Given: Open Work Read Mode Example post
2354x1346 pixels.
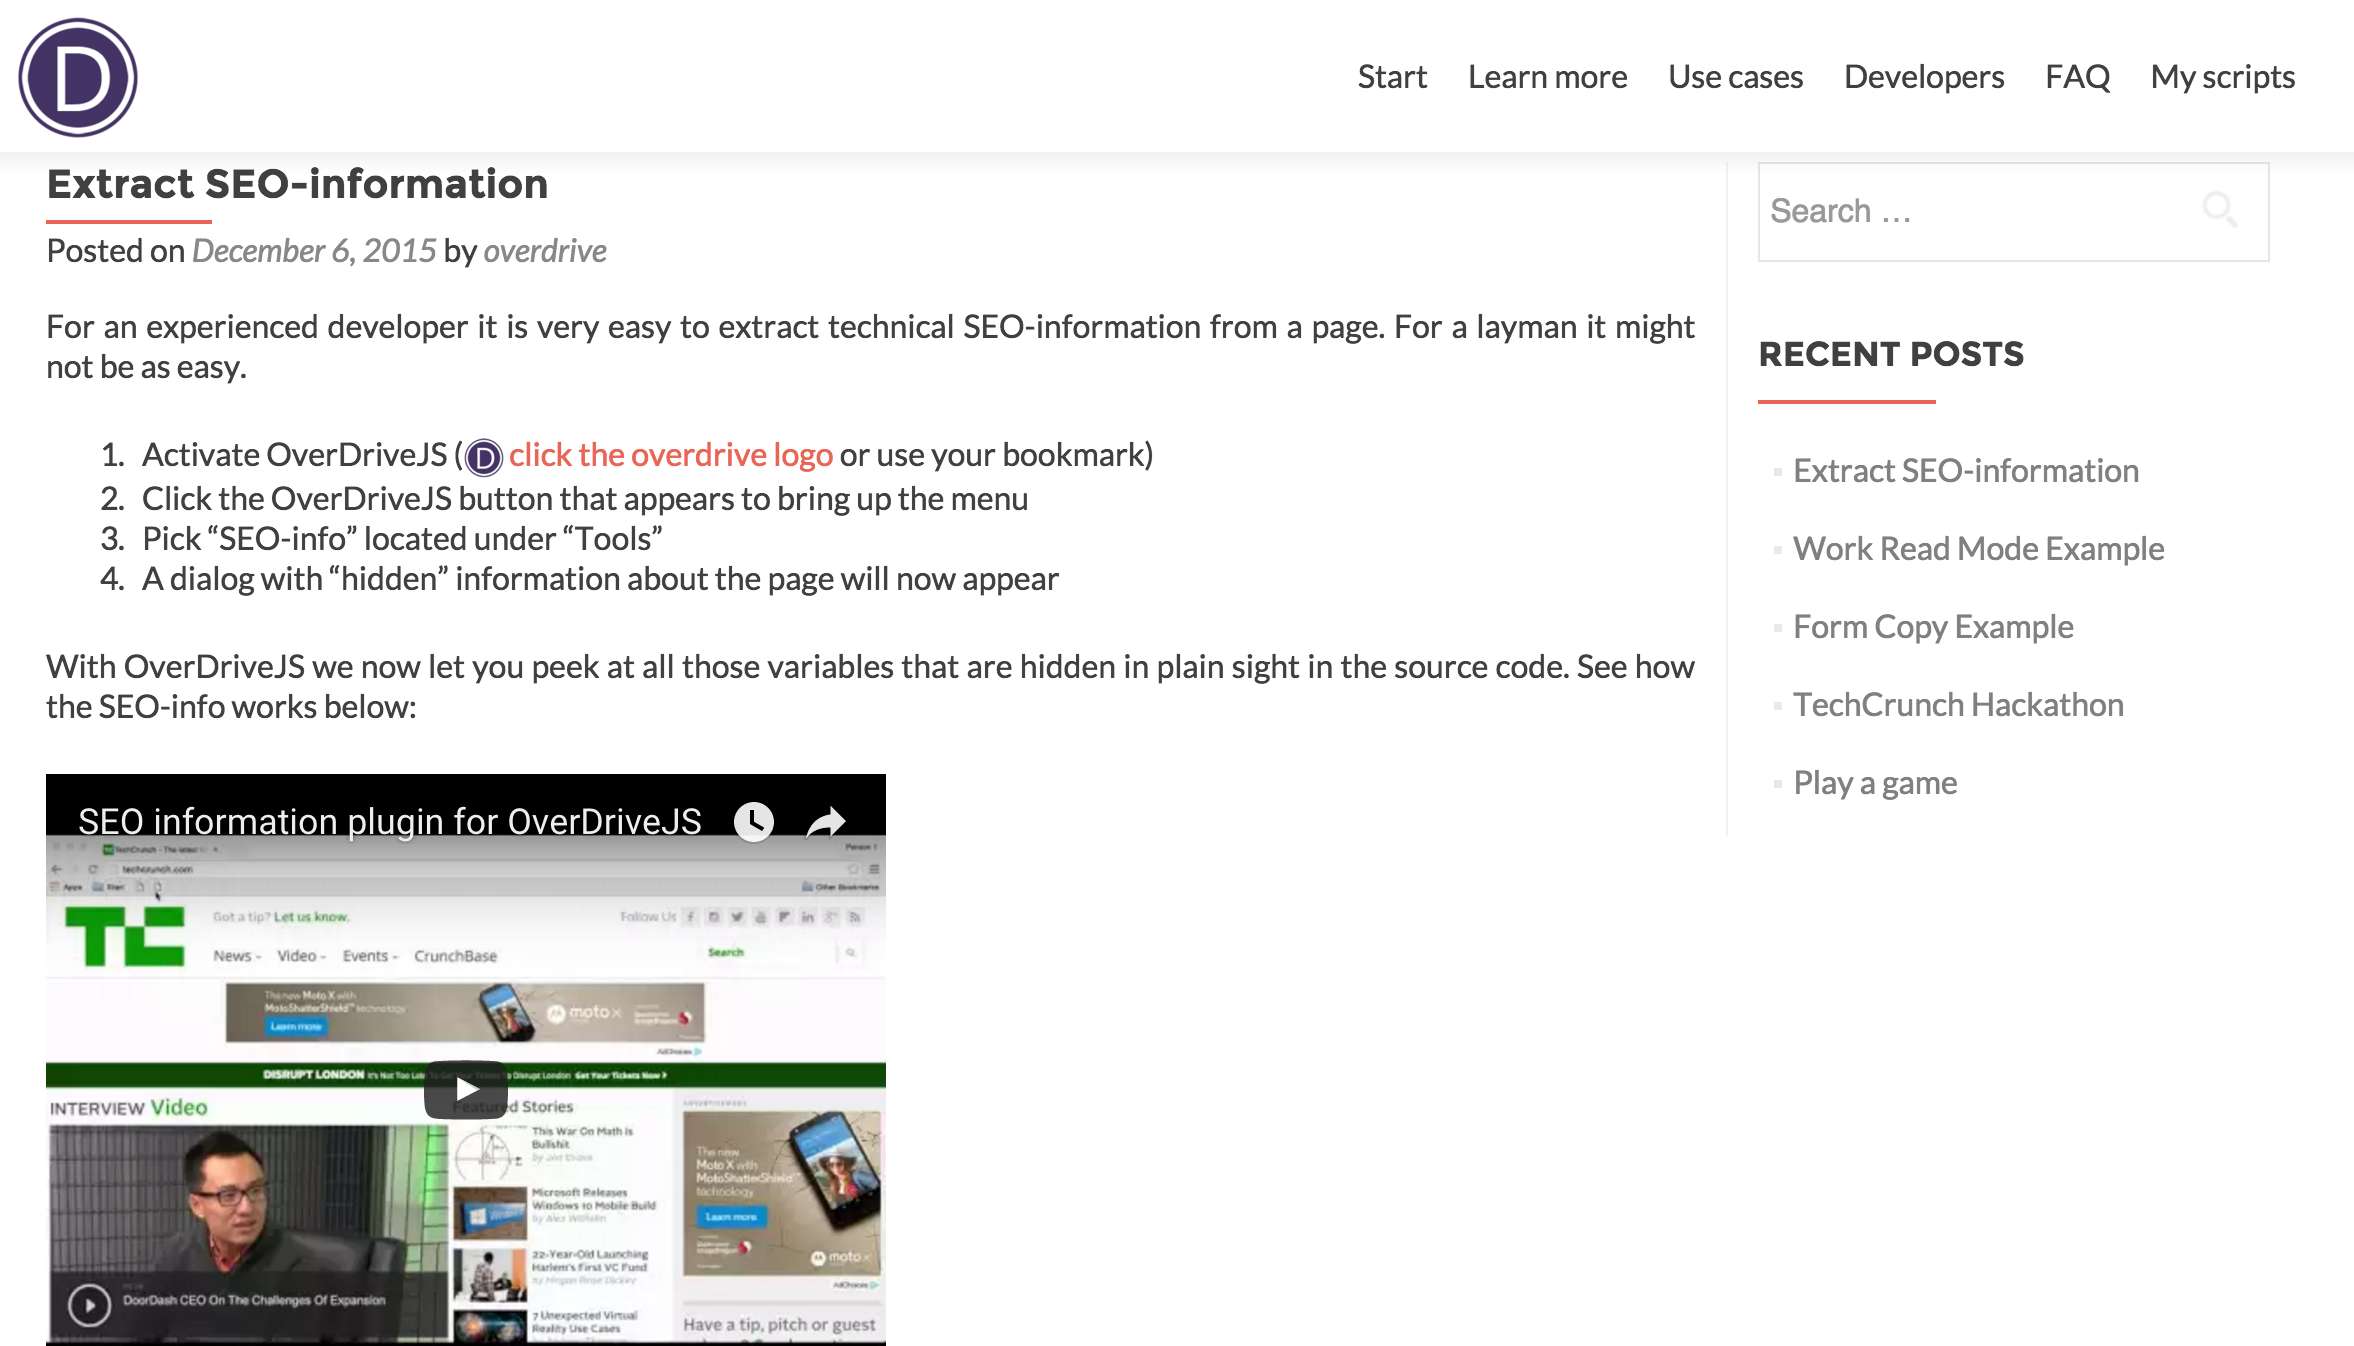Looking at the screenshot, I should [x=1978, y=549].
